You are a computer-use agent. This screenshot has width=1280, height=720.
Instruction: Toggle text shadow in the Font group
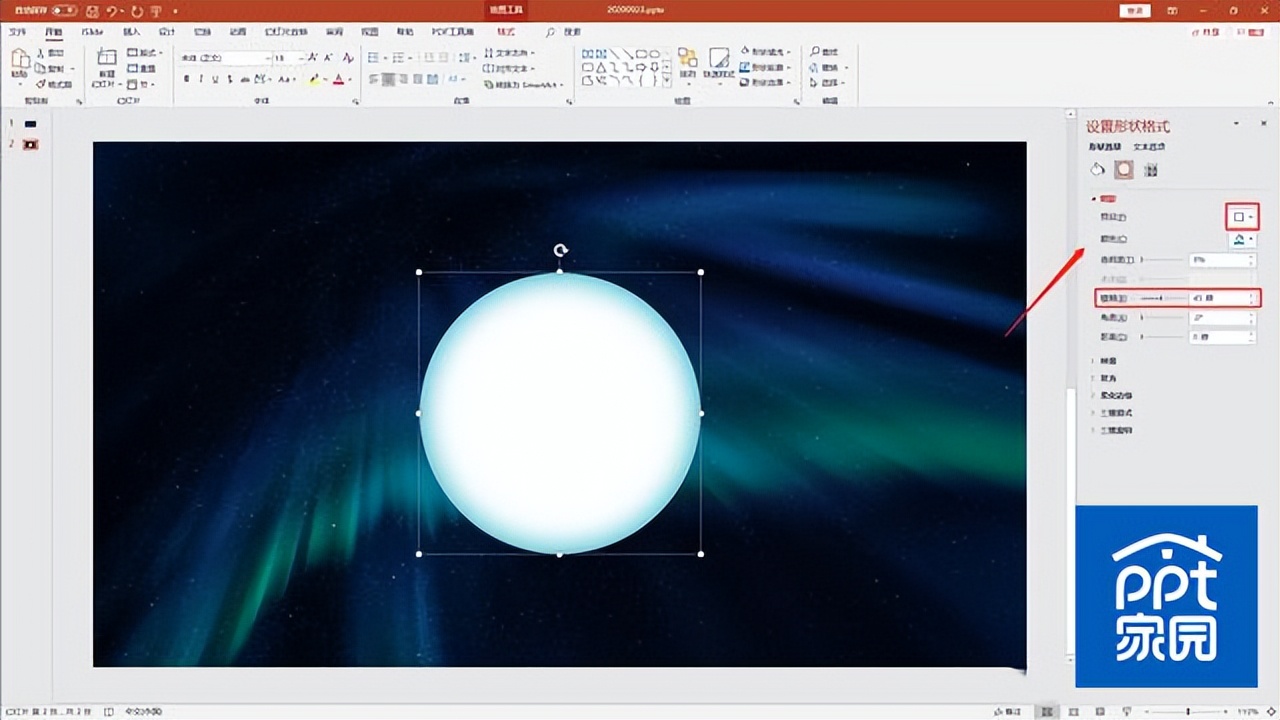[x=229, y=79]
